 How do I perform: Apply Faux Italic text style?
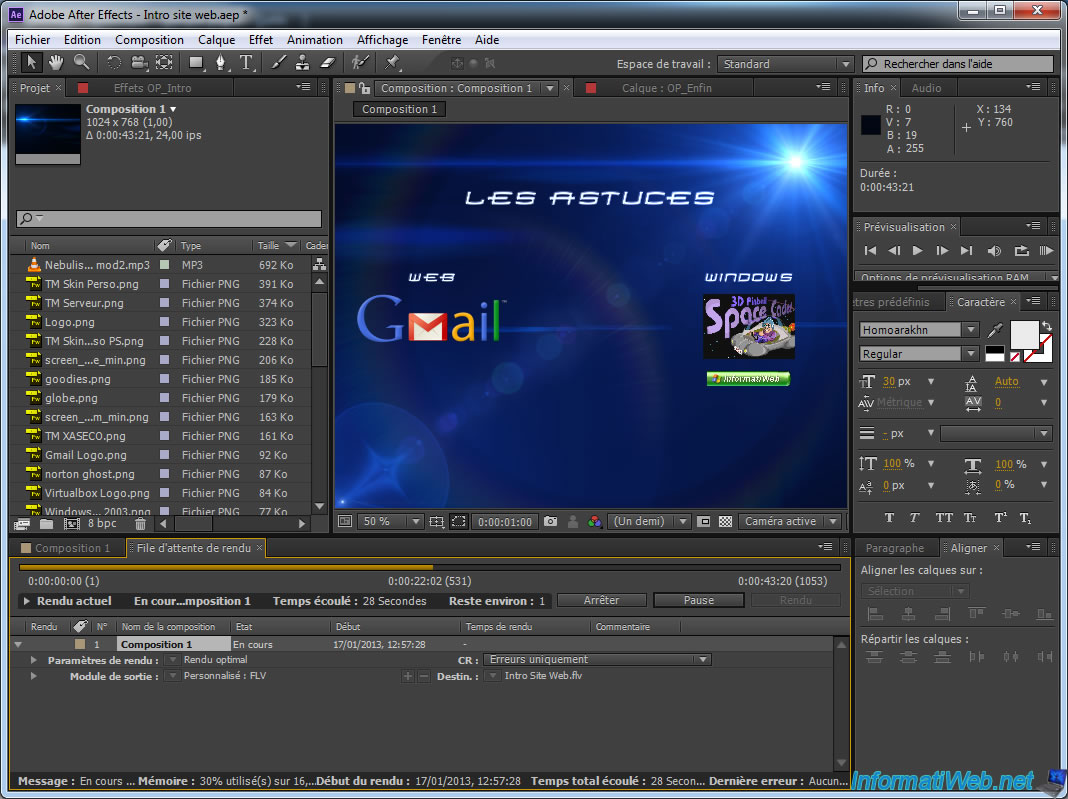[914, 518]
